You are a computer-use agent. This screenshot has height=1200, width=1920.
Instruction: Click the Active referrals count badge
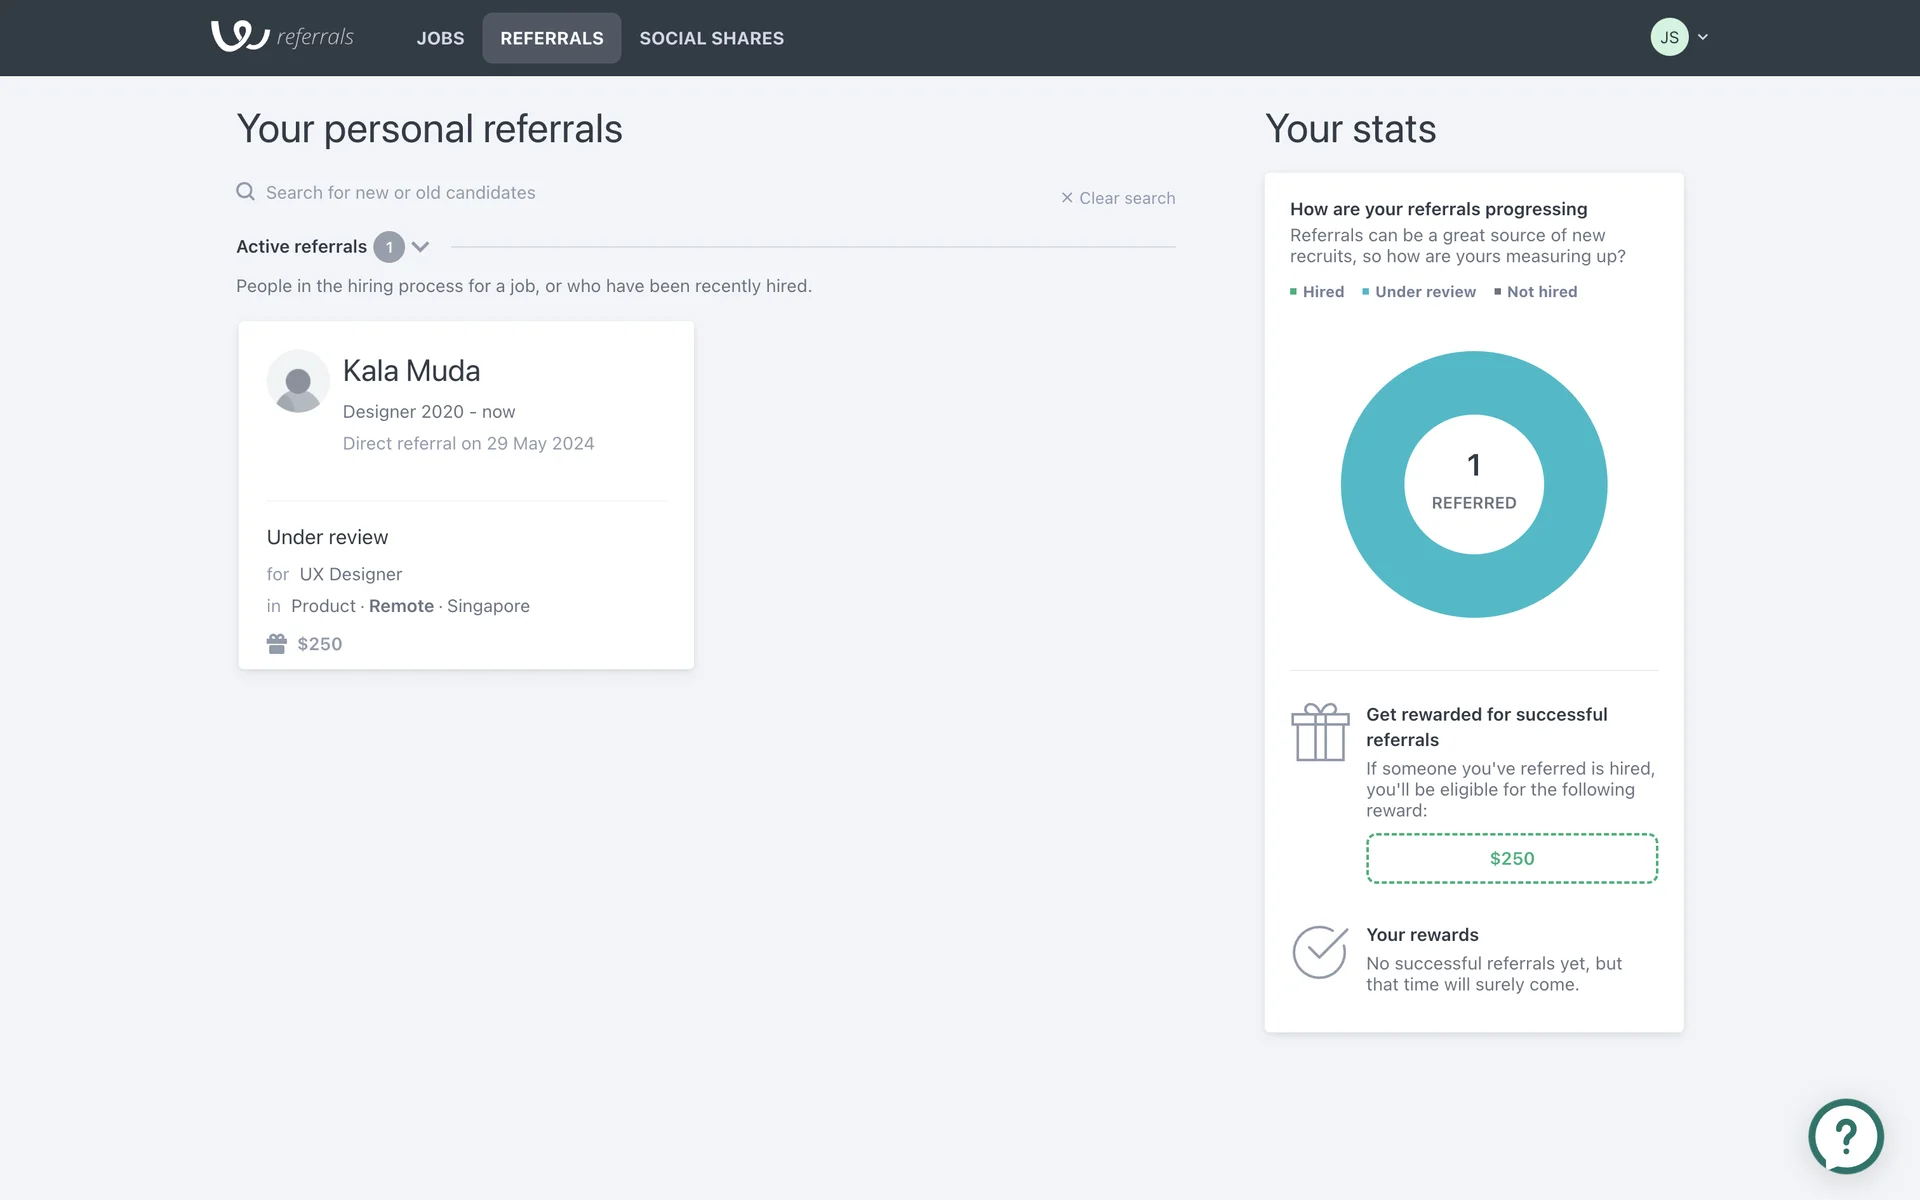click(x=389, y=247)
